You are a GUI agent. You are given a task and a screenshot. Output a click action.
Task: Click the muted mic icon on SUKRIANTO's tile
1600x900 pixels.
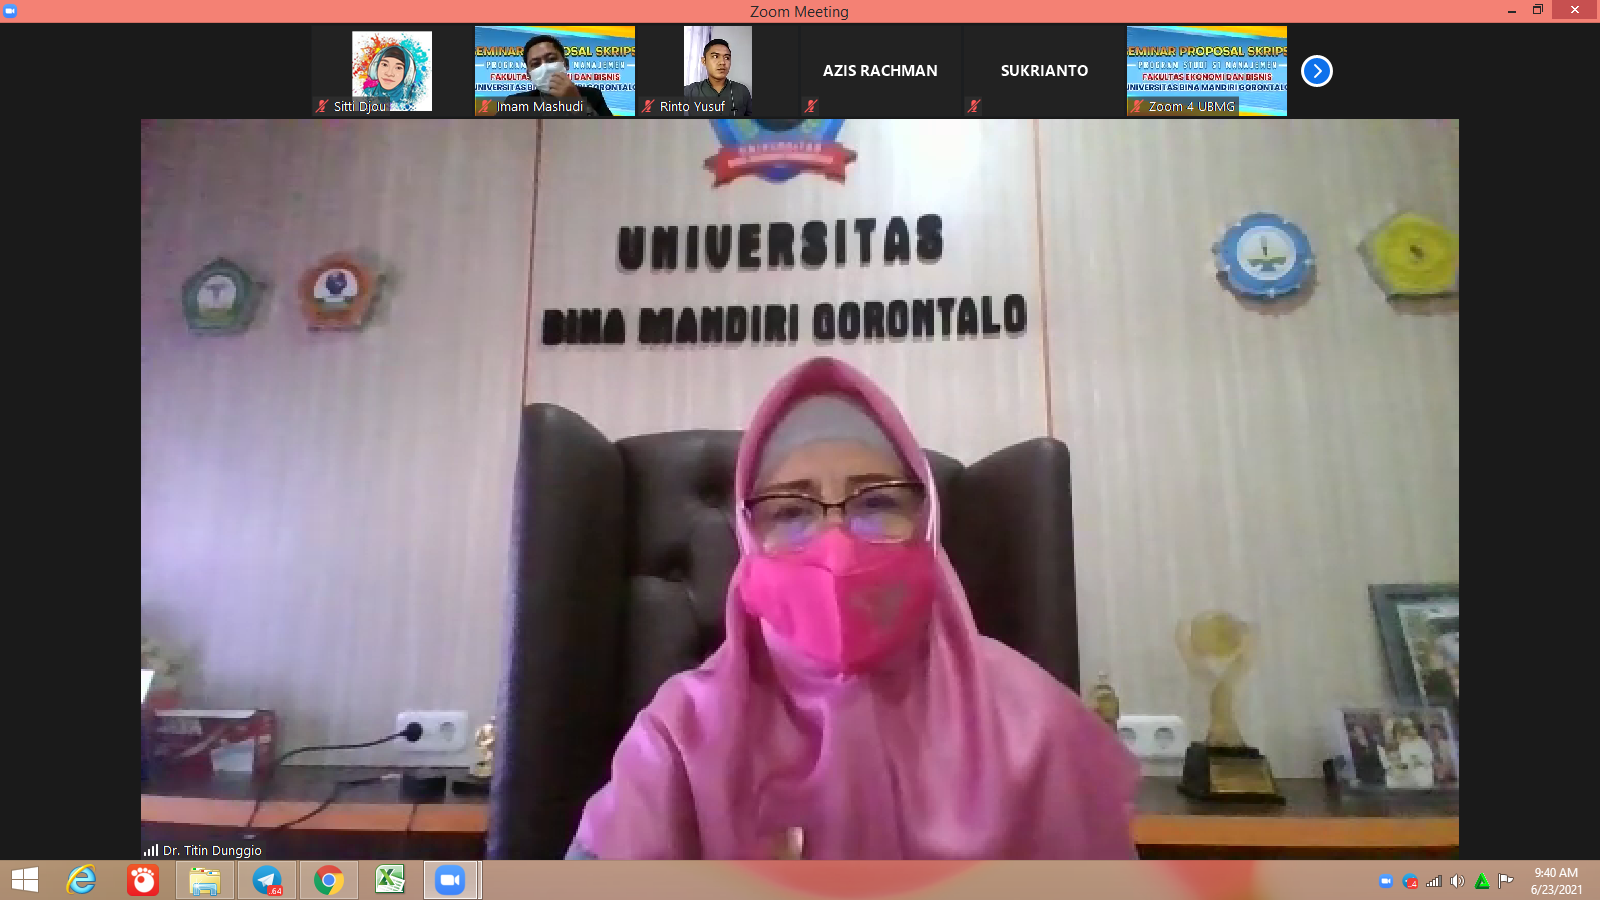[x=974, y=106]
